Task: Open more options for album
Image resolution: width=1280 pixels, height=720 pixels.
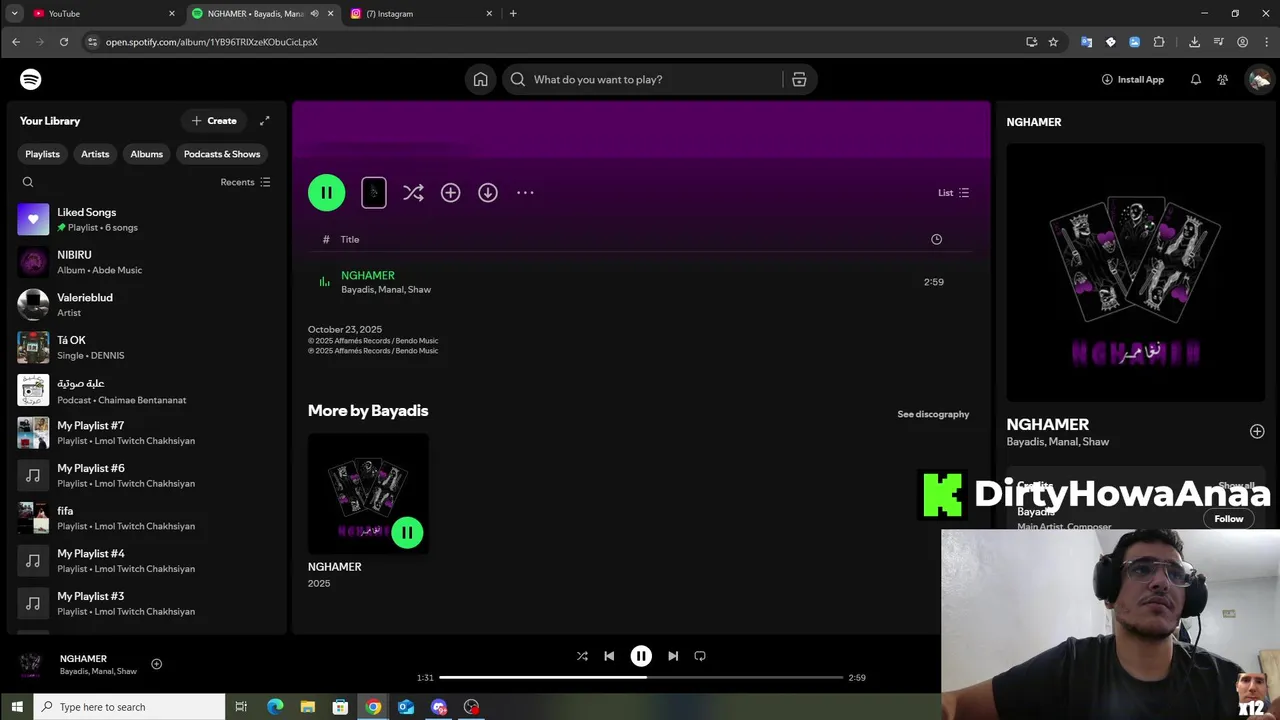Action: [525, 193]
